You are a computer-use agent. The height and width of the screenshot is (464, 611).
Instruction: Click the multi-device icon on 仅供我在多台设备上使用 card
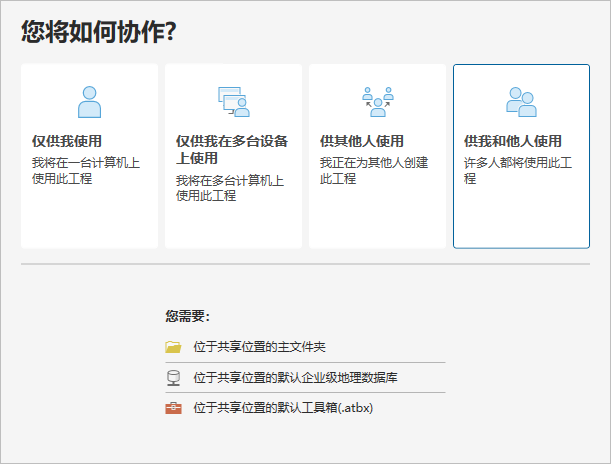pyautogui.click(x=233, y=101)
